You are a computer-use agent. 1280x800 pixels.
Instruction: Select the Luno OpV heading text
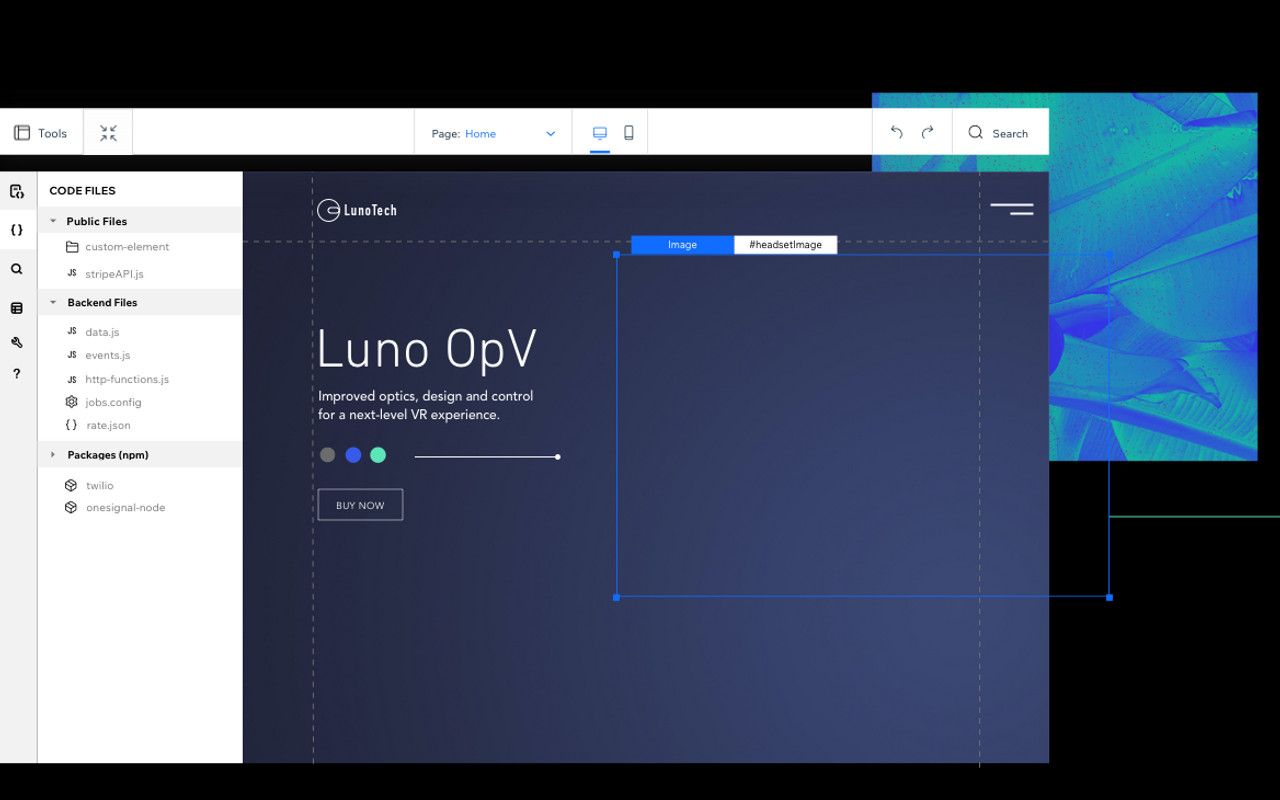427,349
